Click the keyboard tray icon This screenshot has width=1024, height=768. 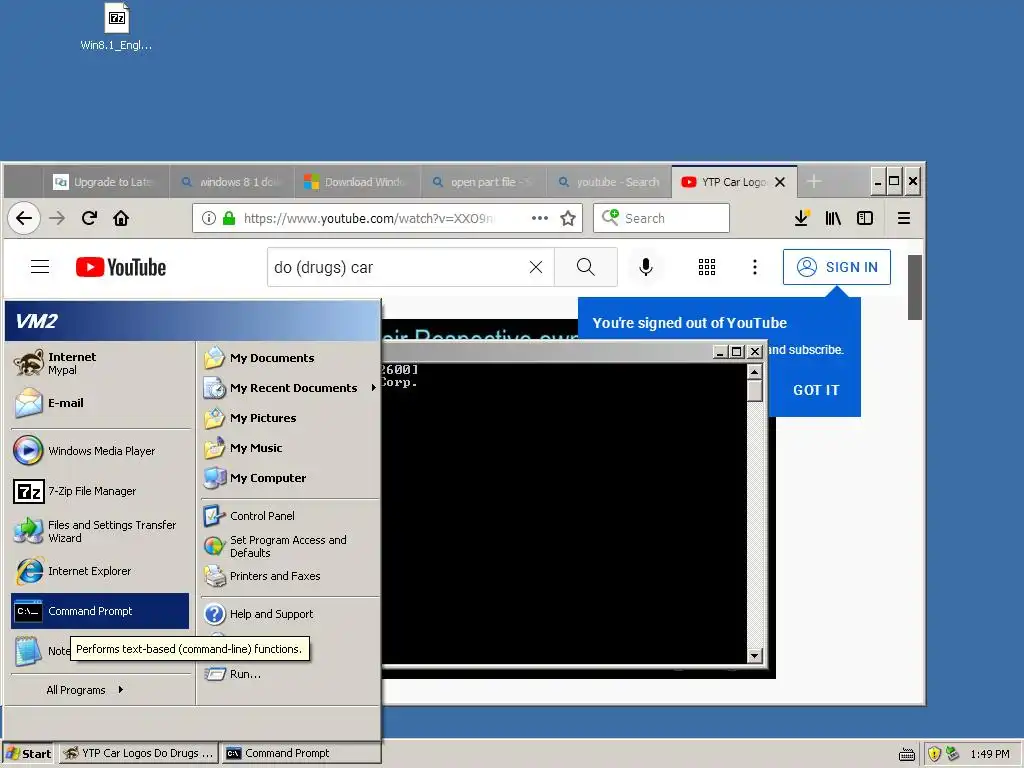(906, 754)
